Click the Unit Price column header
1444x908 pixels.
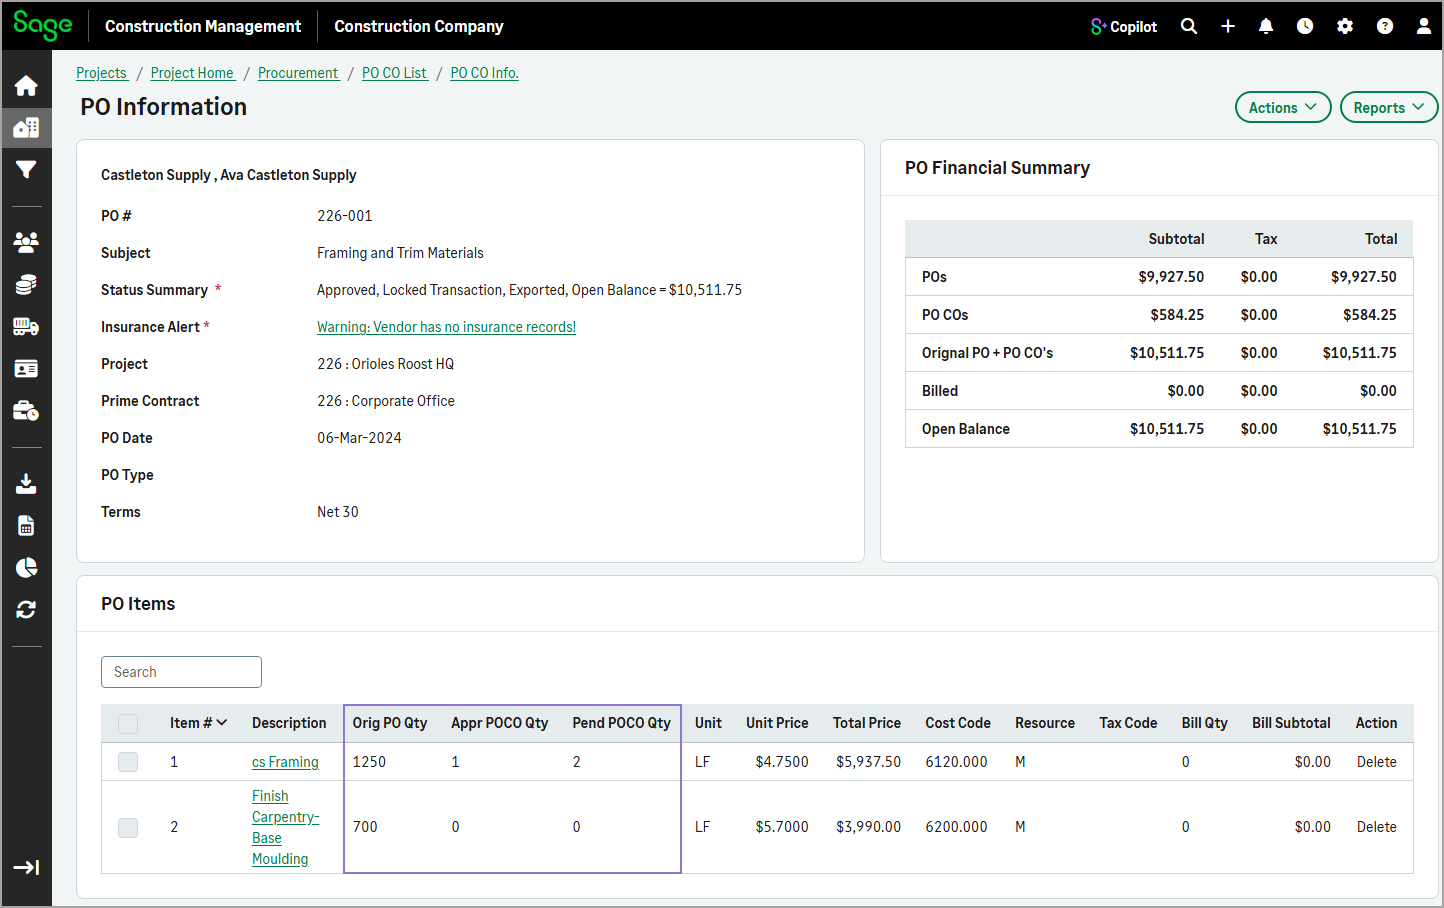coord(777,723)
